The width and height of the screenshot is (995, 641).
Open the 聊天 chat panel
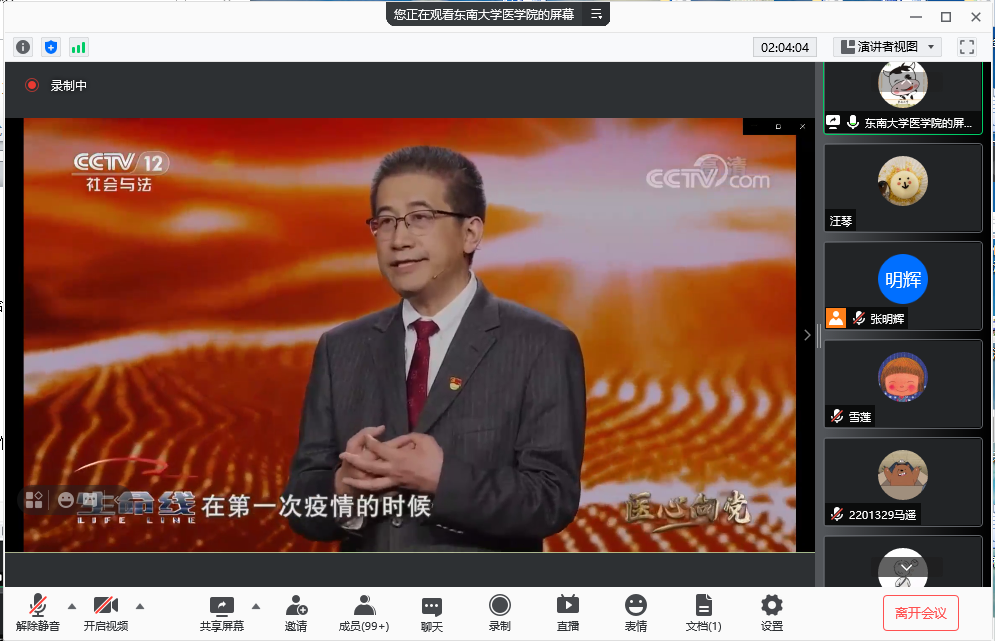click(432, 612)
